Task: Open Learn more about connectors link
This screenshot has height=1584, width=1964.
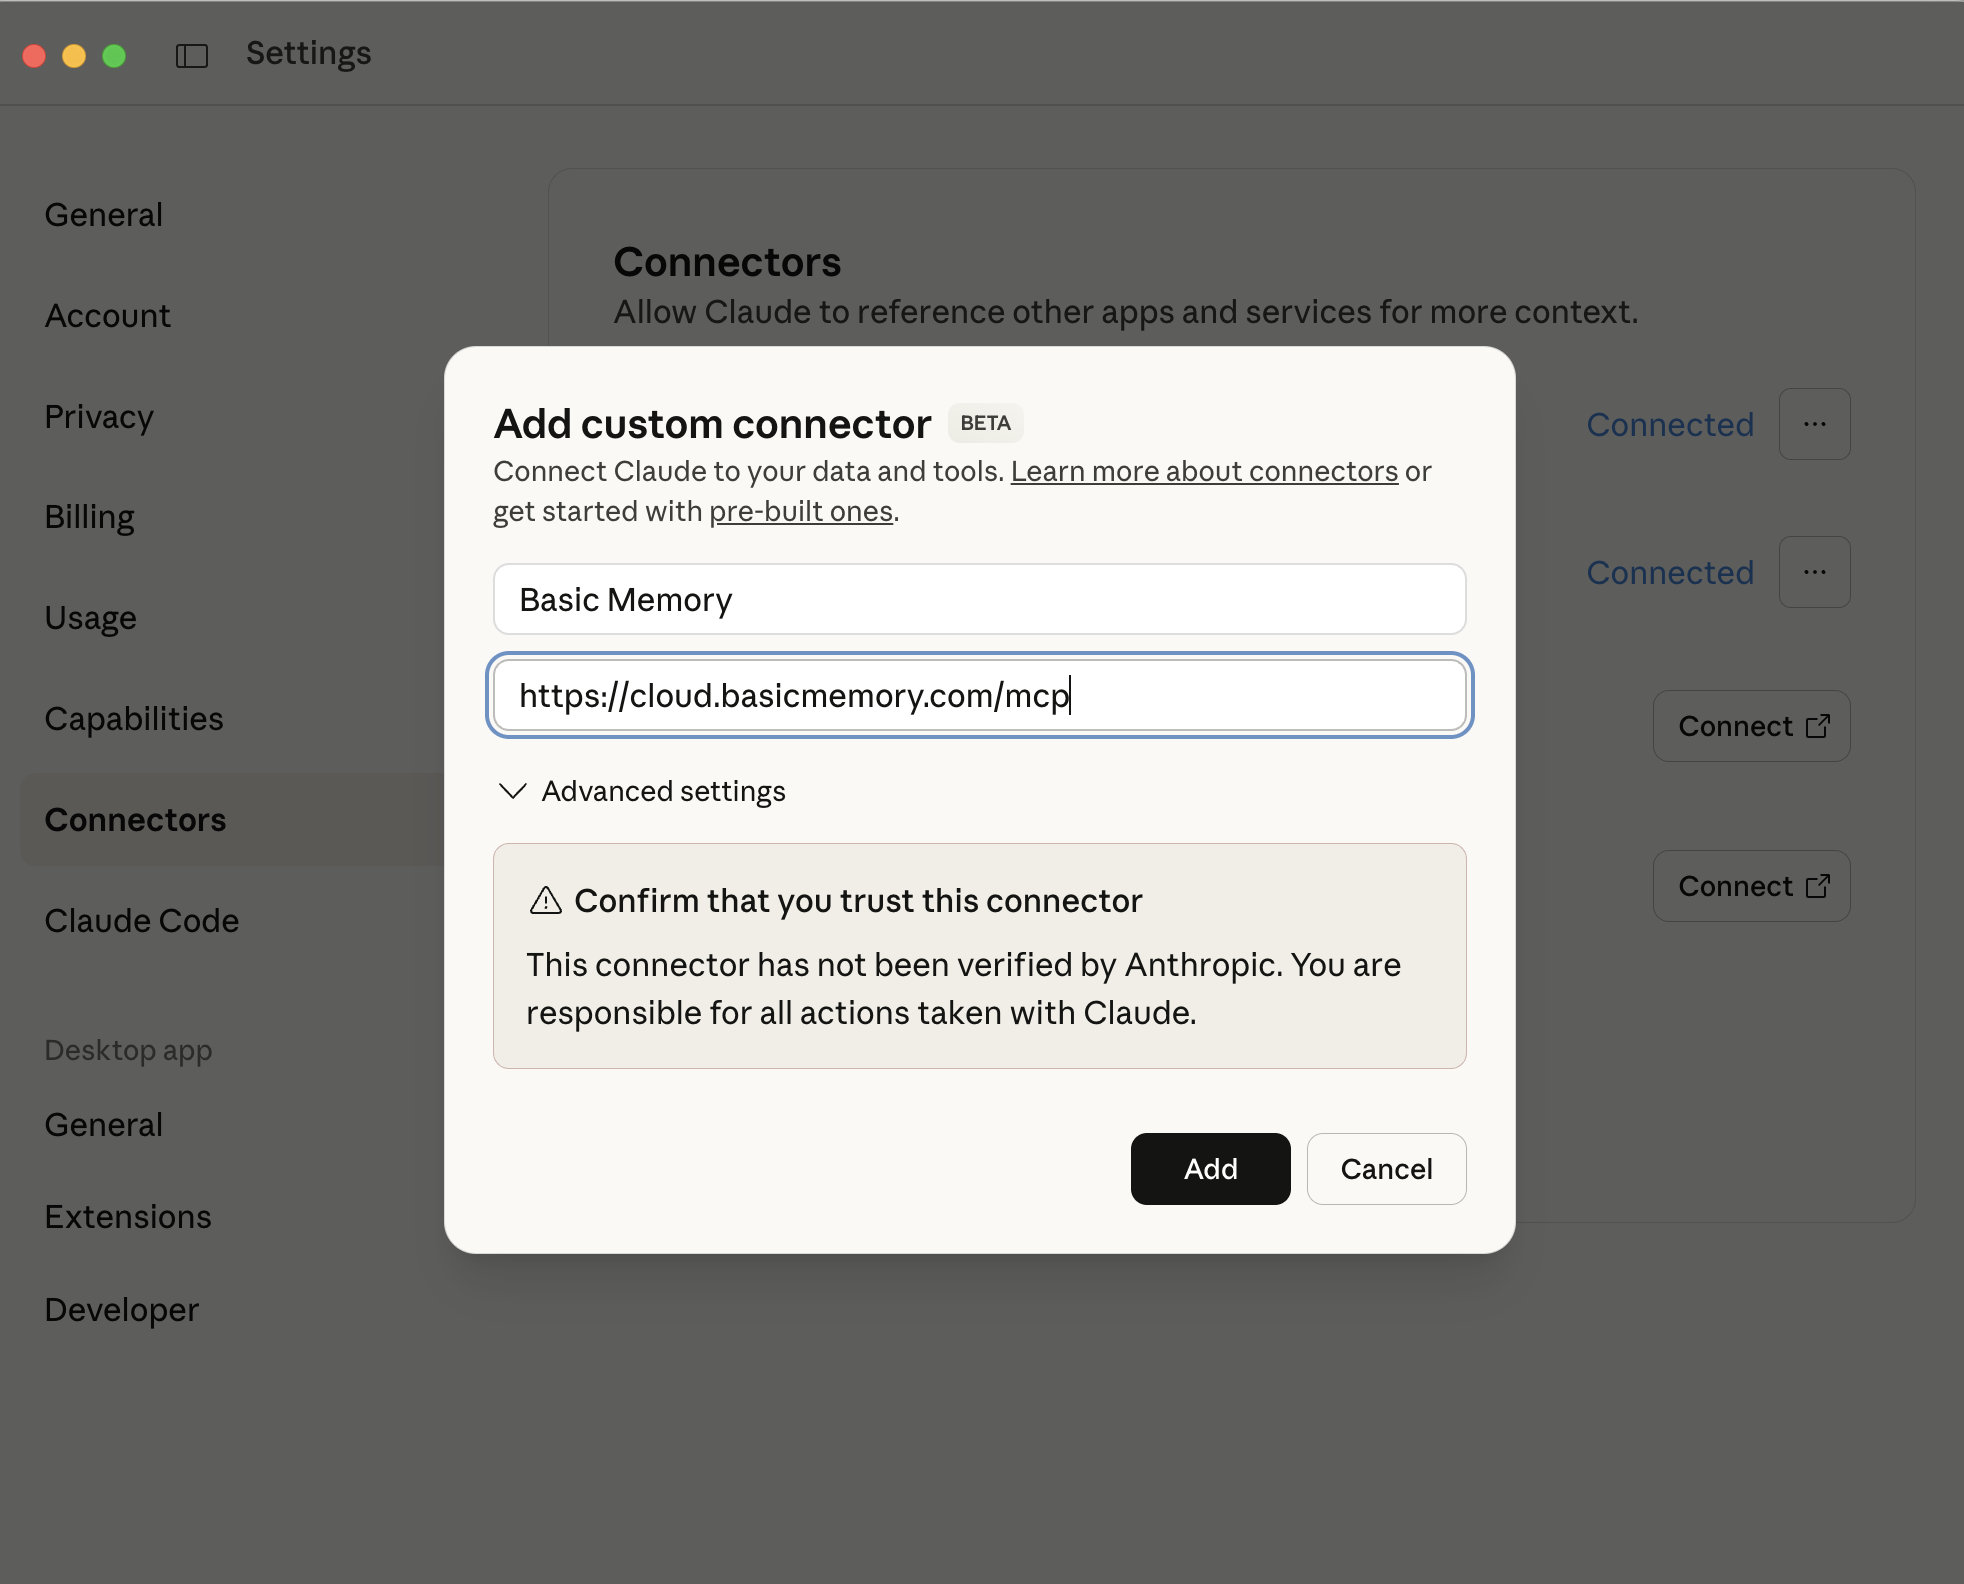Action: coord(1204,471)
